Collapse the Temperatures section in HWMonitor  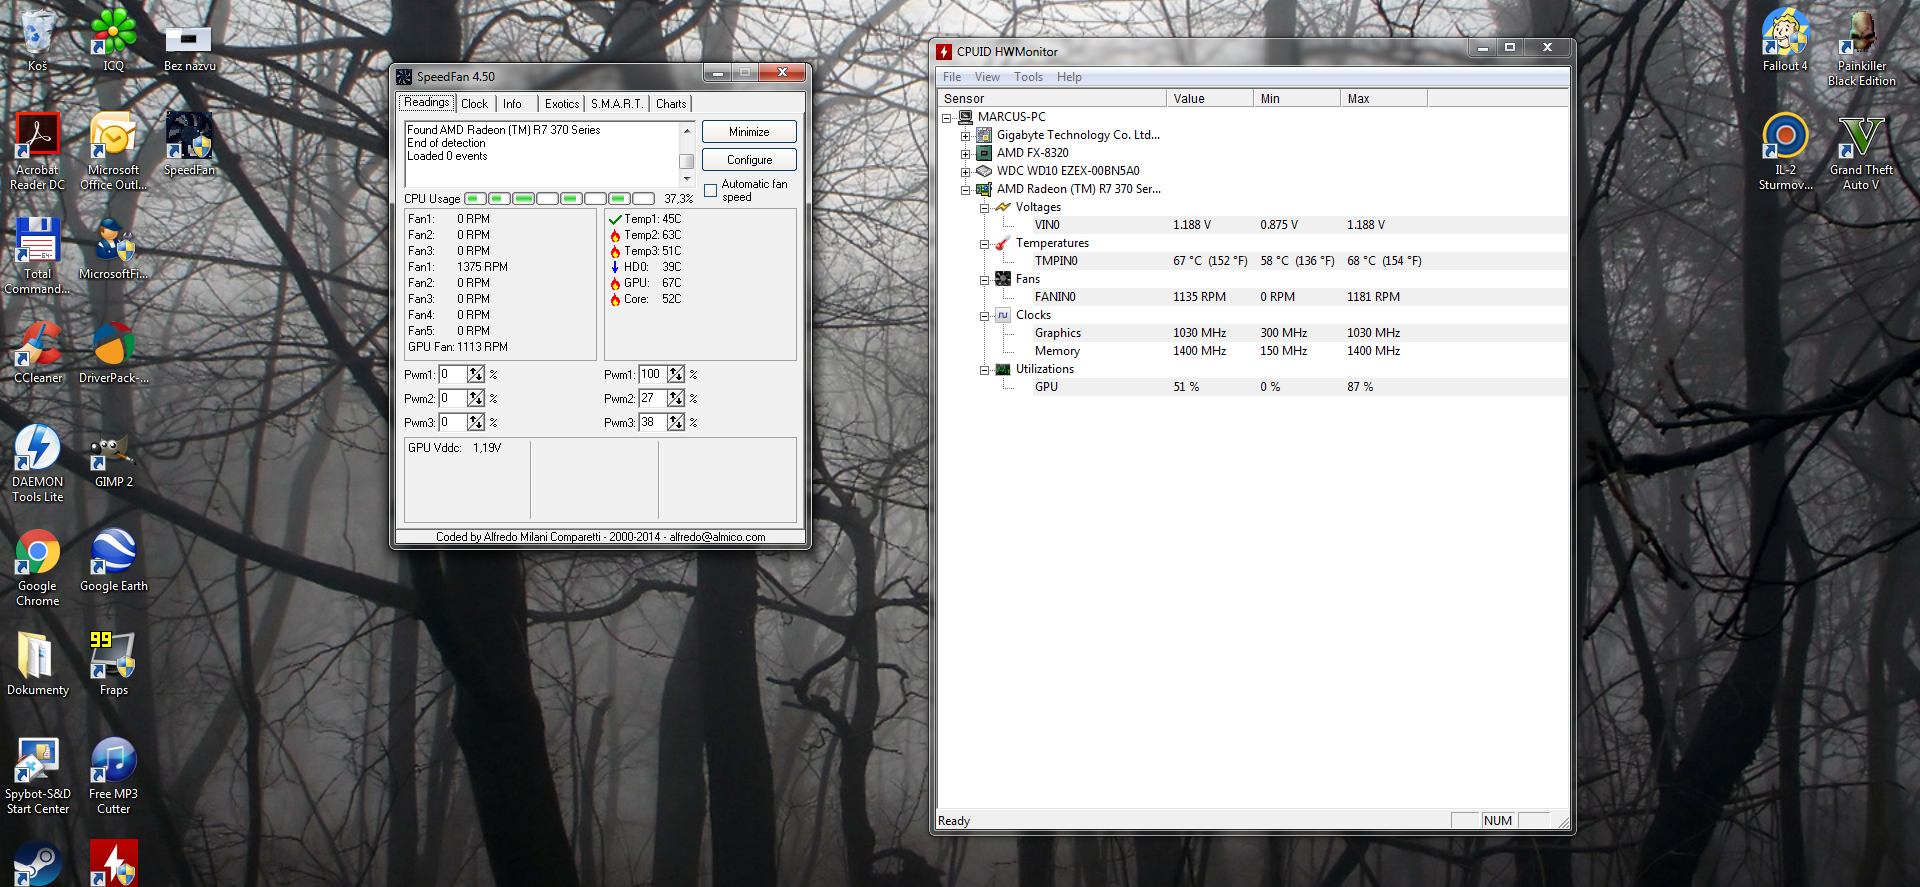click(x=985, y=244)
